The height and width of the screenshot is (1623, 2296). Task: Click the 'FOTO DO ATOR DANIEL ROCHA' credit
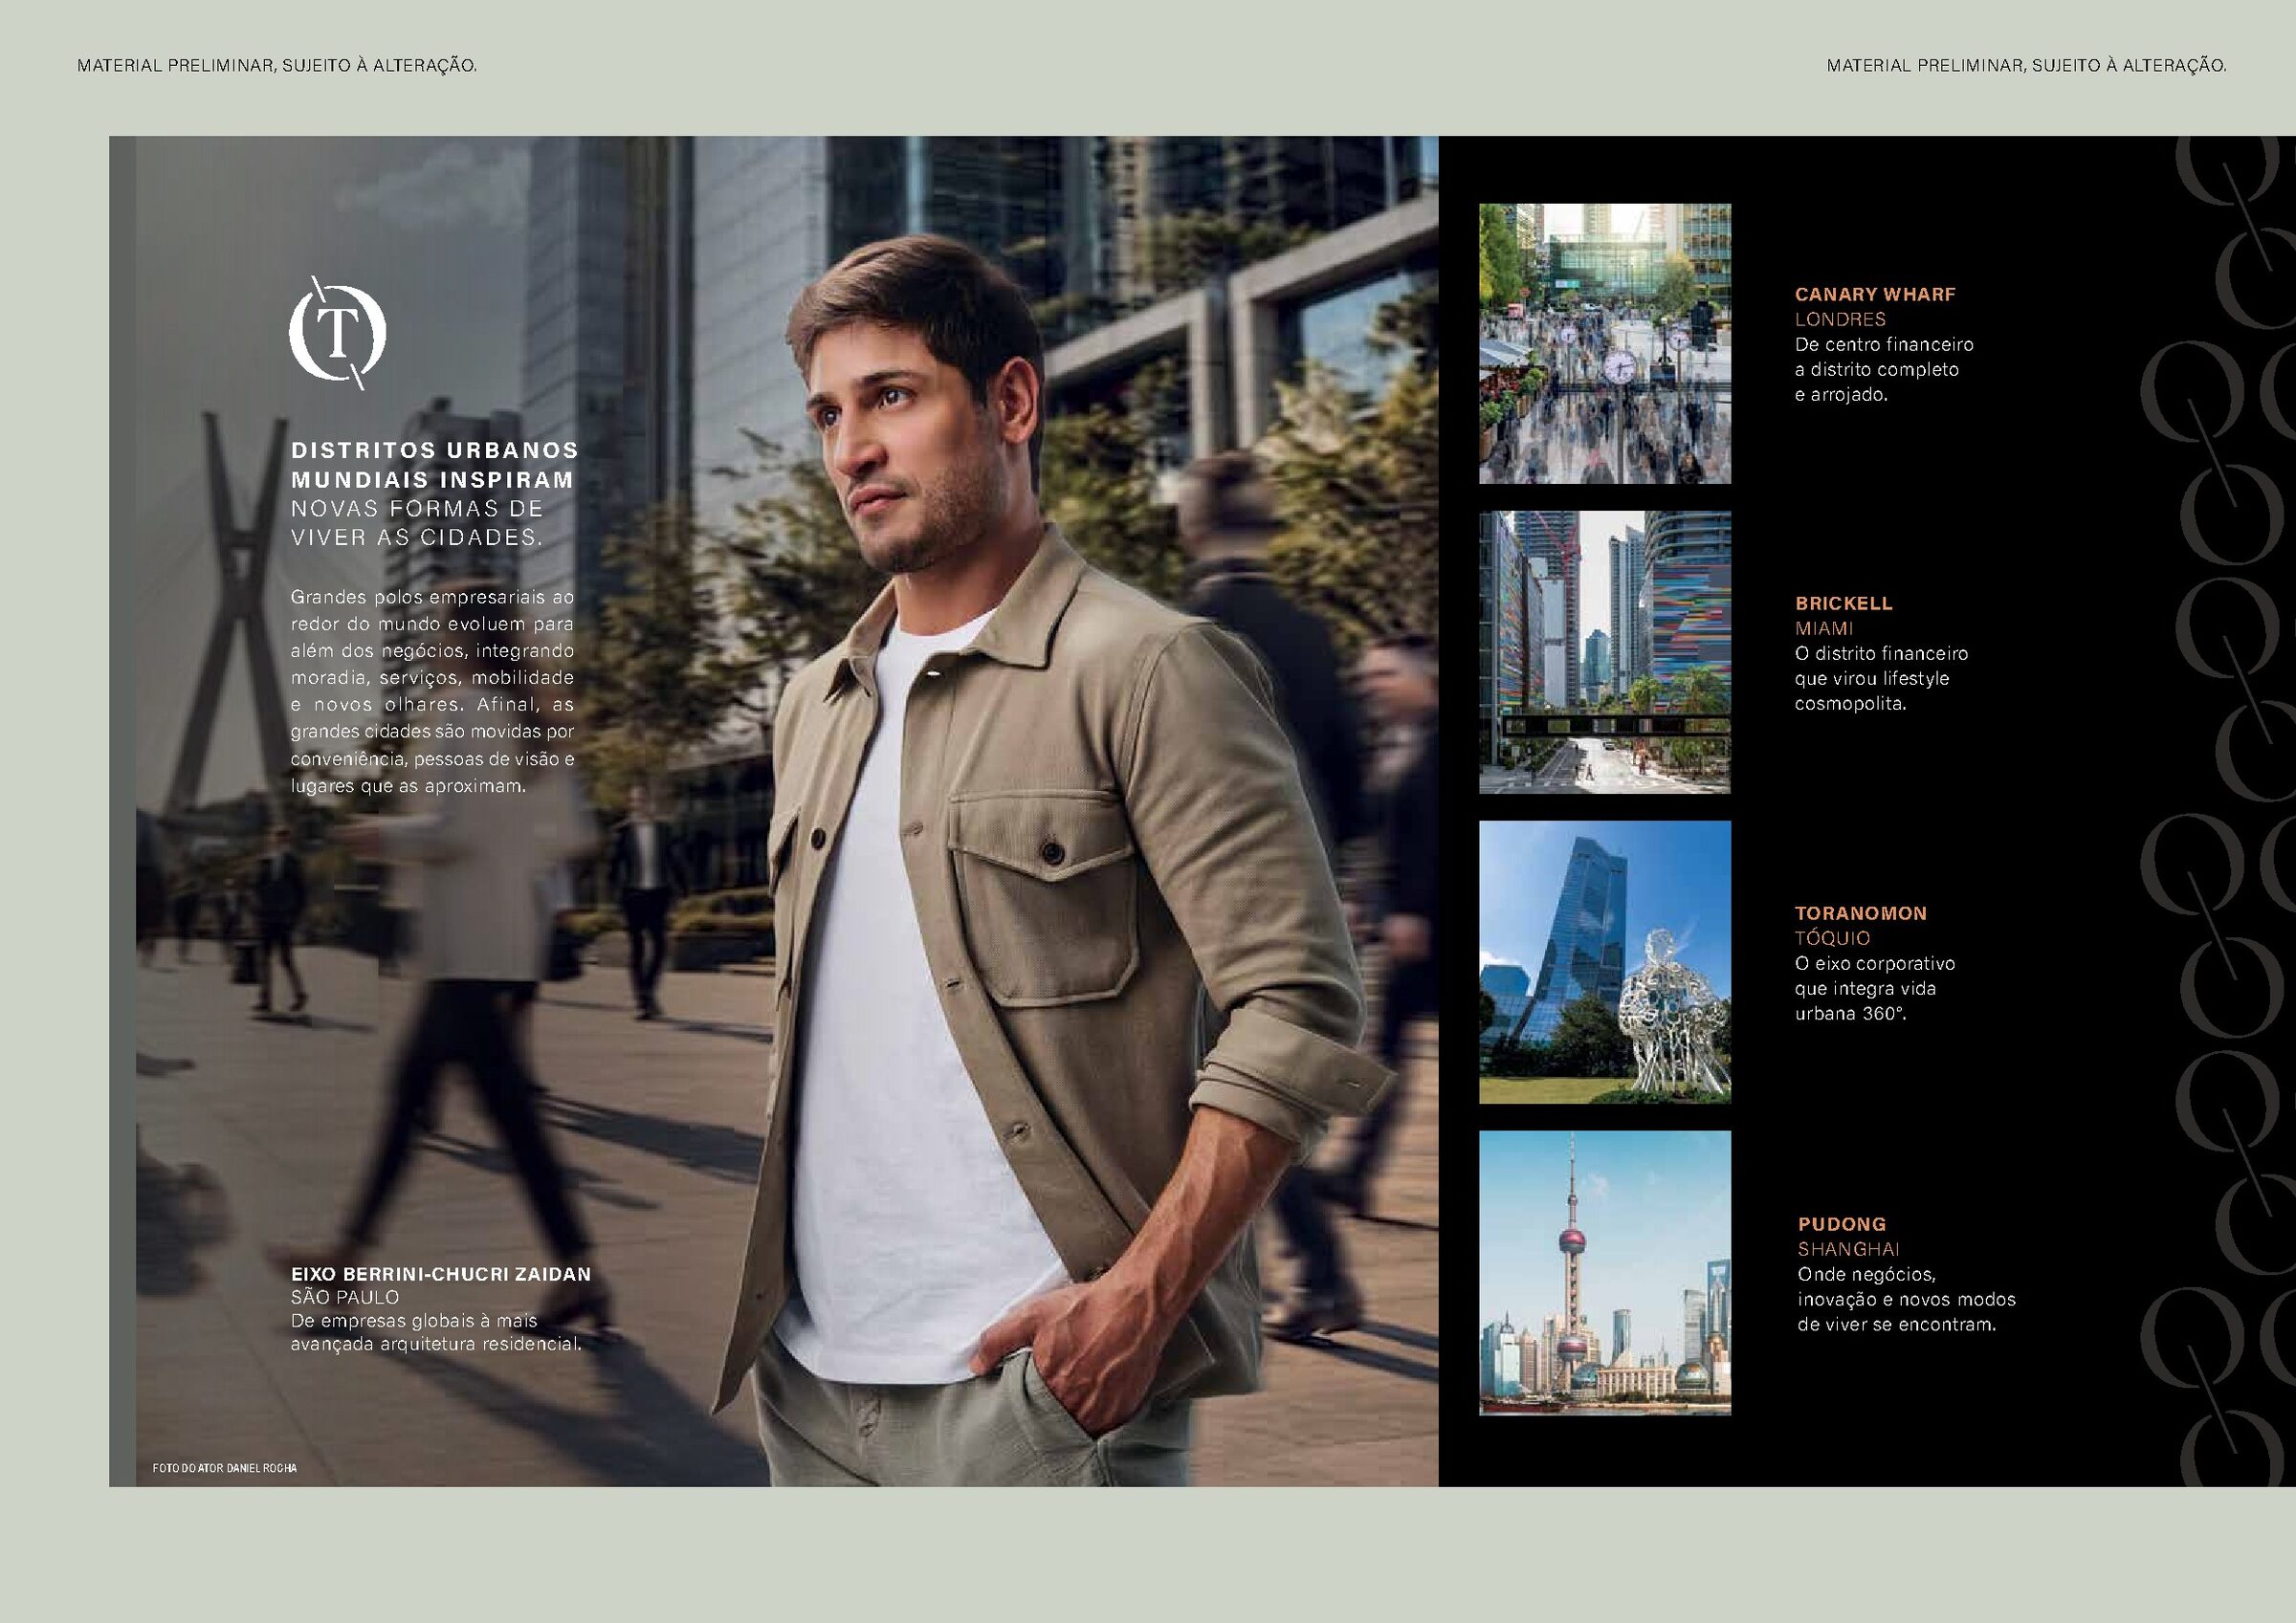click(224, 1468)
